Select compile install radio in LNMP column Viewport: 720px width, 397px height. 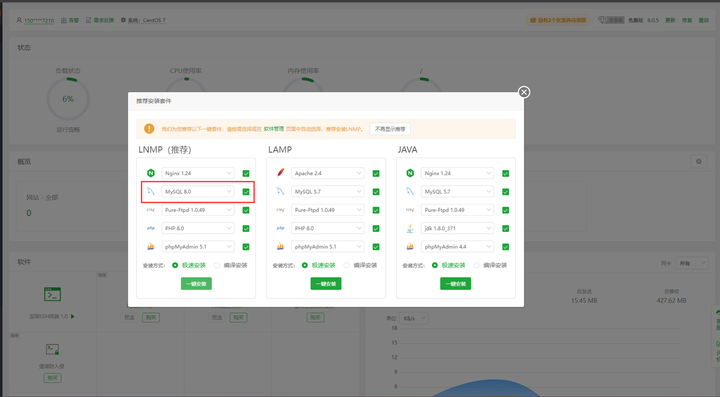click(217, 265)
